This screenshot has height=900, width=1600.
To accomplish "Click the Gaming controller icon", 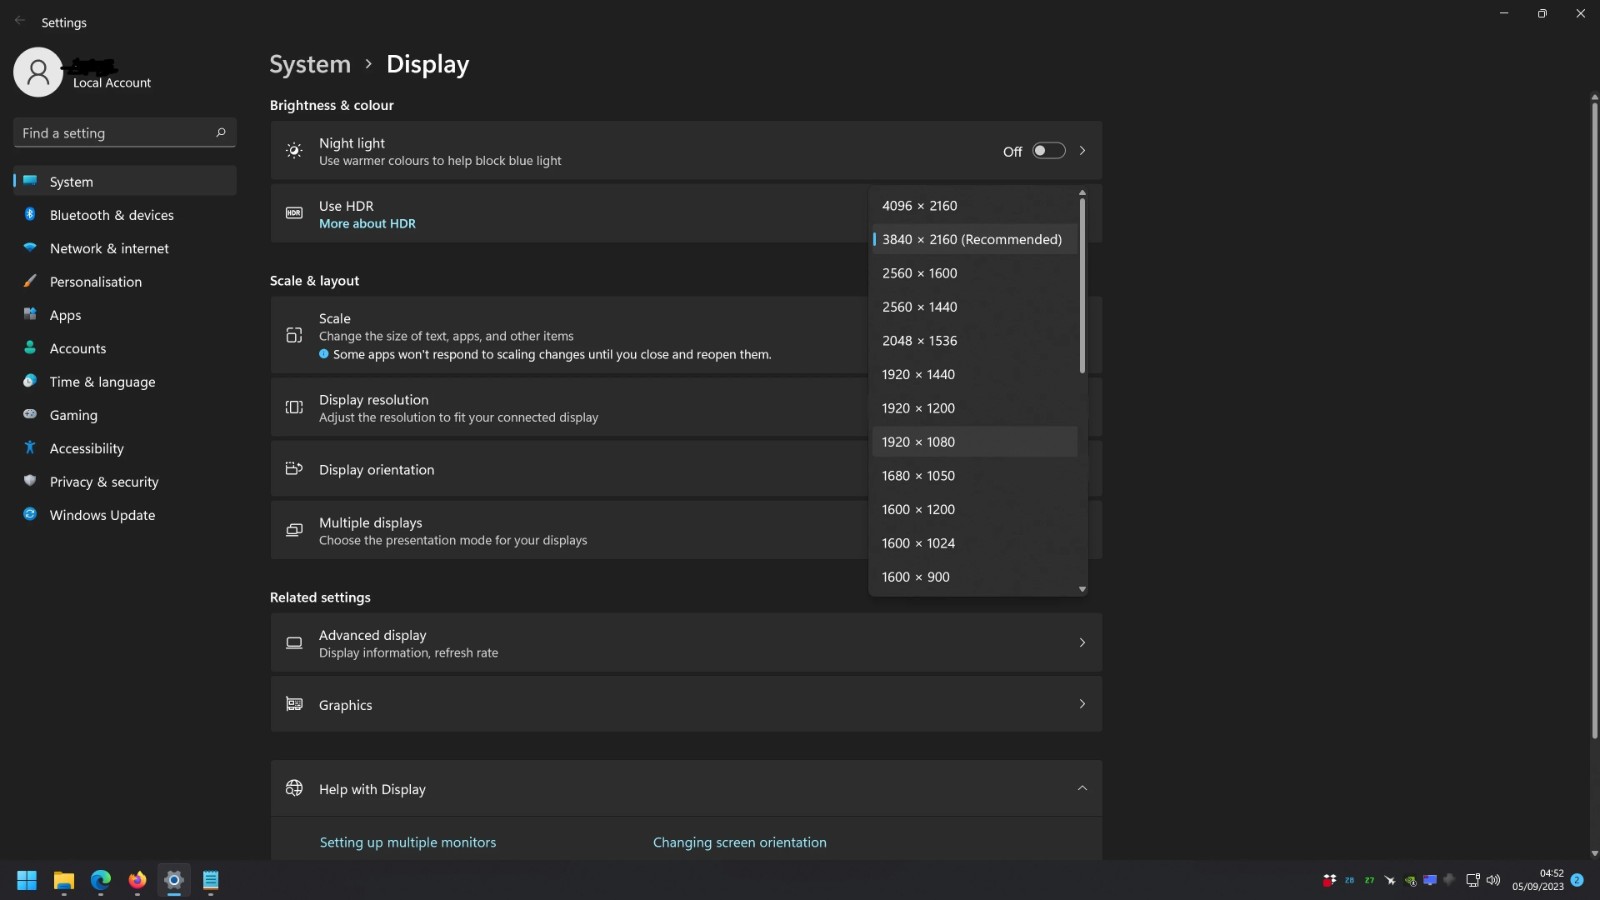I will tap(30, 414).
